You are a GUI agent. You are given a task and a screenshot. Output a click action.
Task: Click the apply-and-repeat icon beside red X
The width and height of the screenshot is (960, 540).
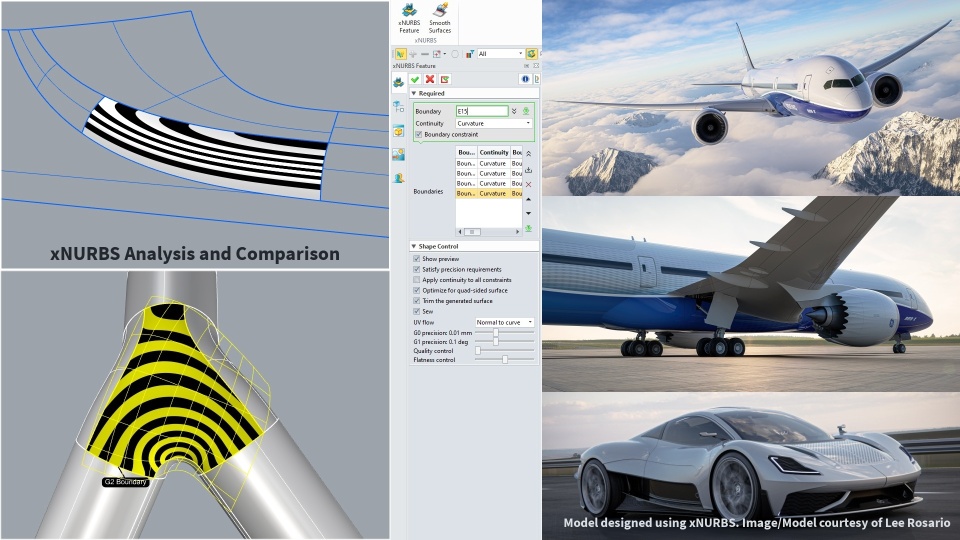(x=445, y=79)
